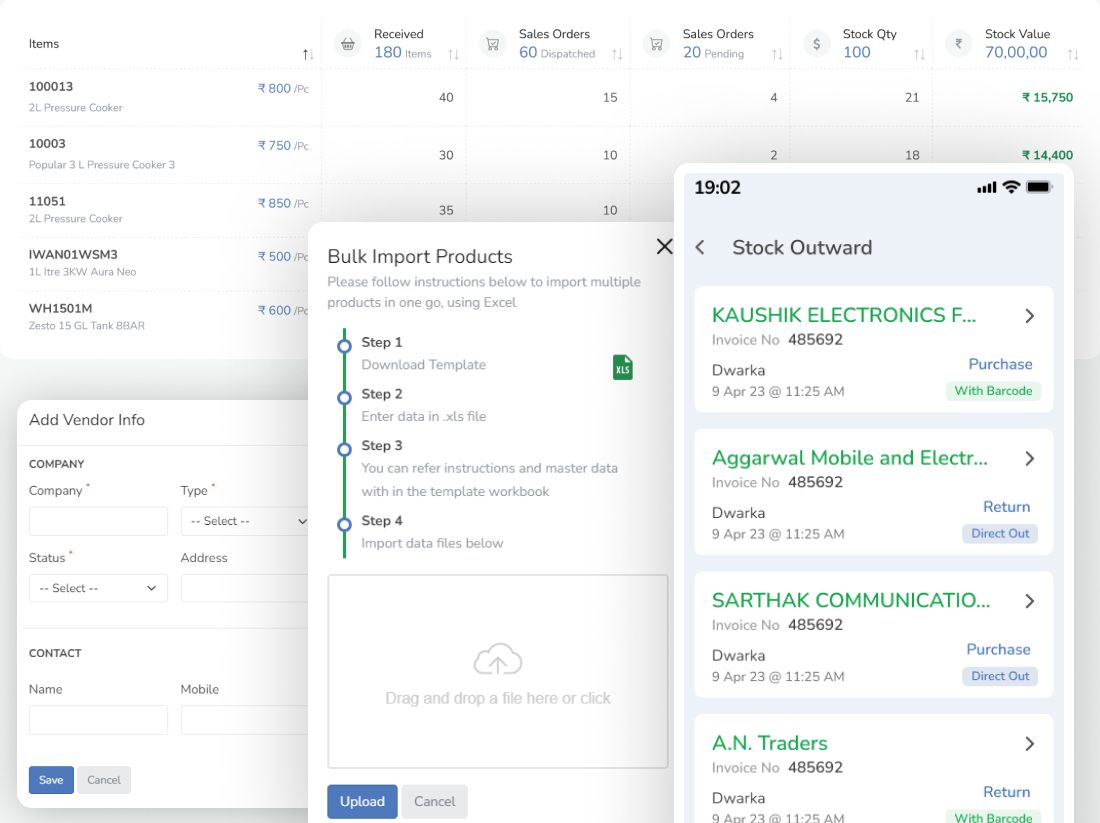This screenshot has height=823, width=1100.
Task: Go back using Stock Outward back arrow
Action: tap(700, 248)
